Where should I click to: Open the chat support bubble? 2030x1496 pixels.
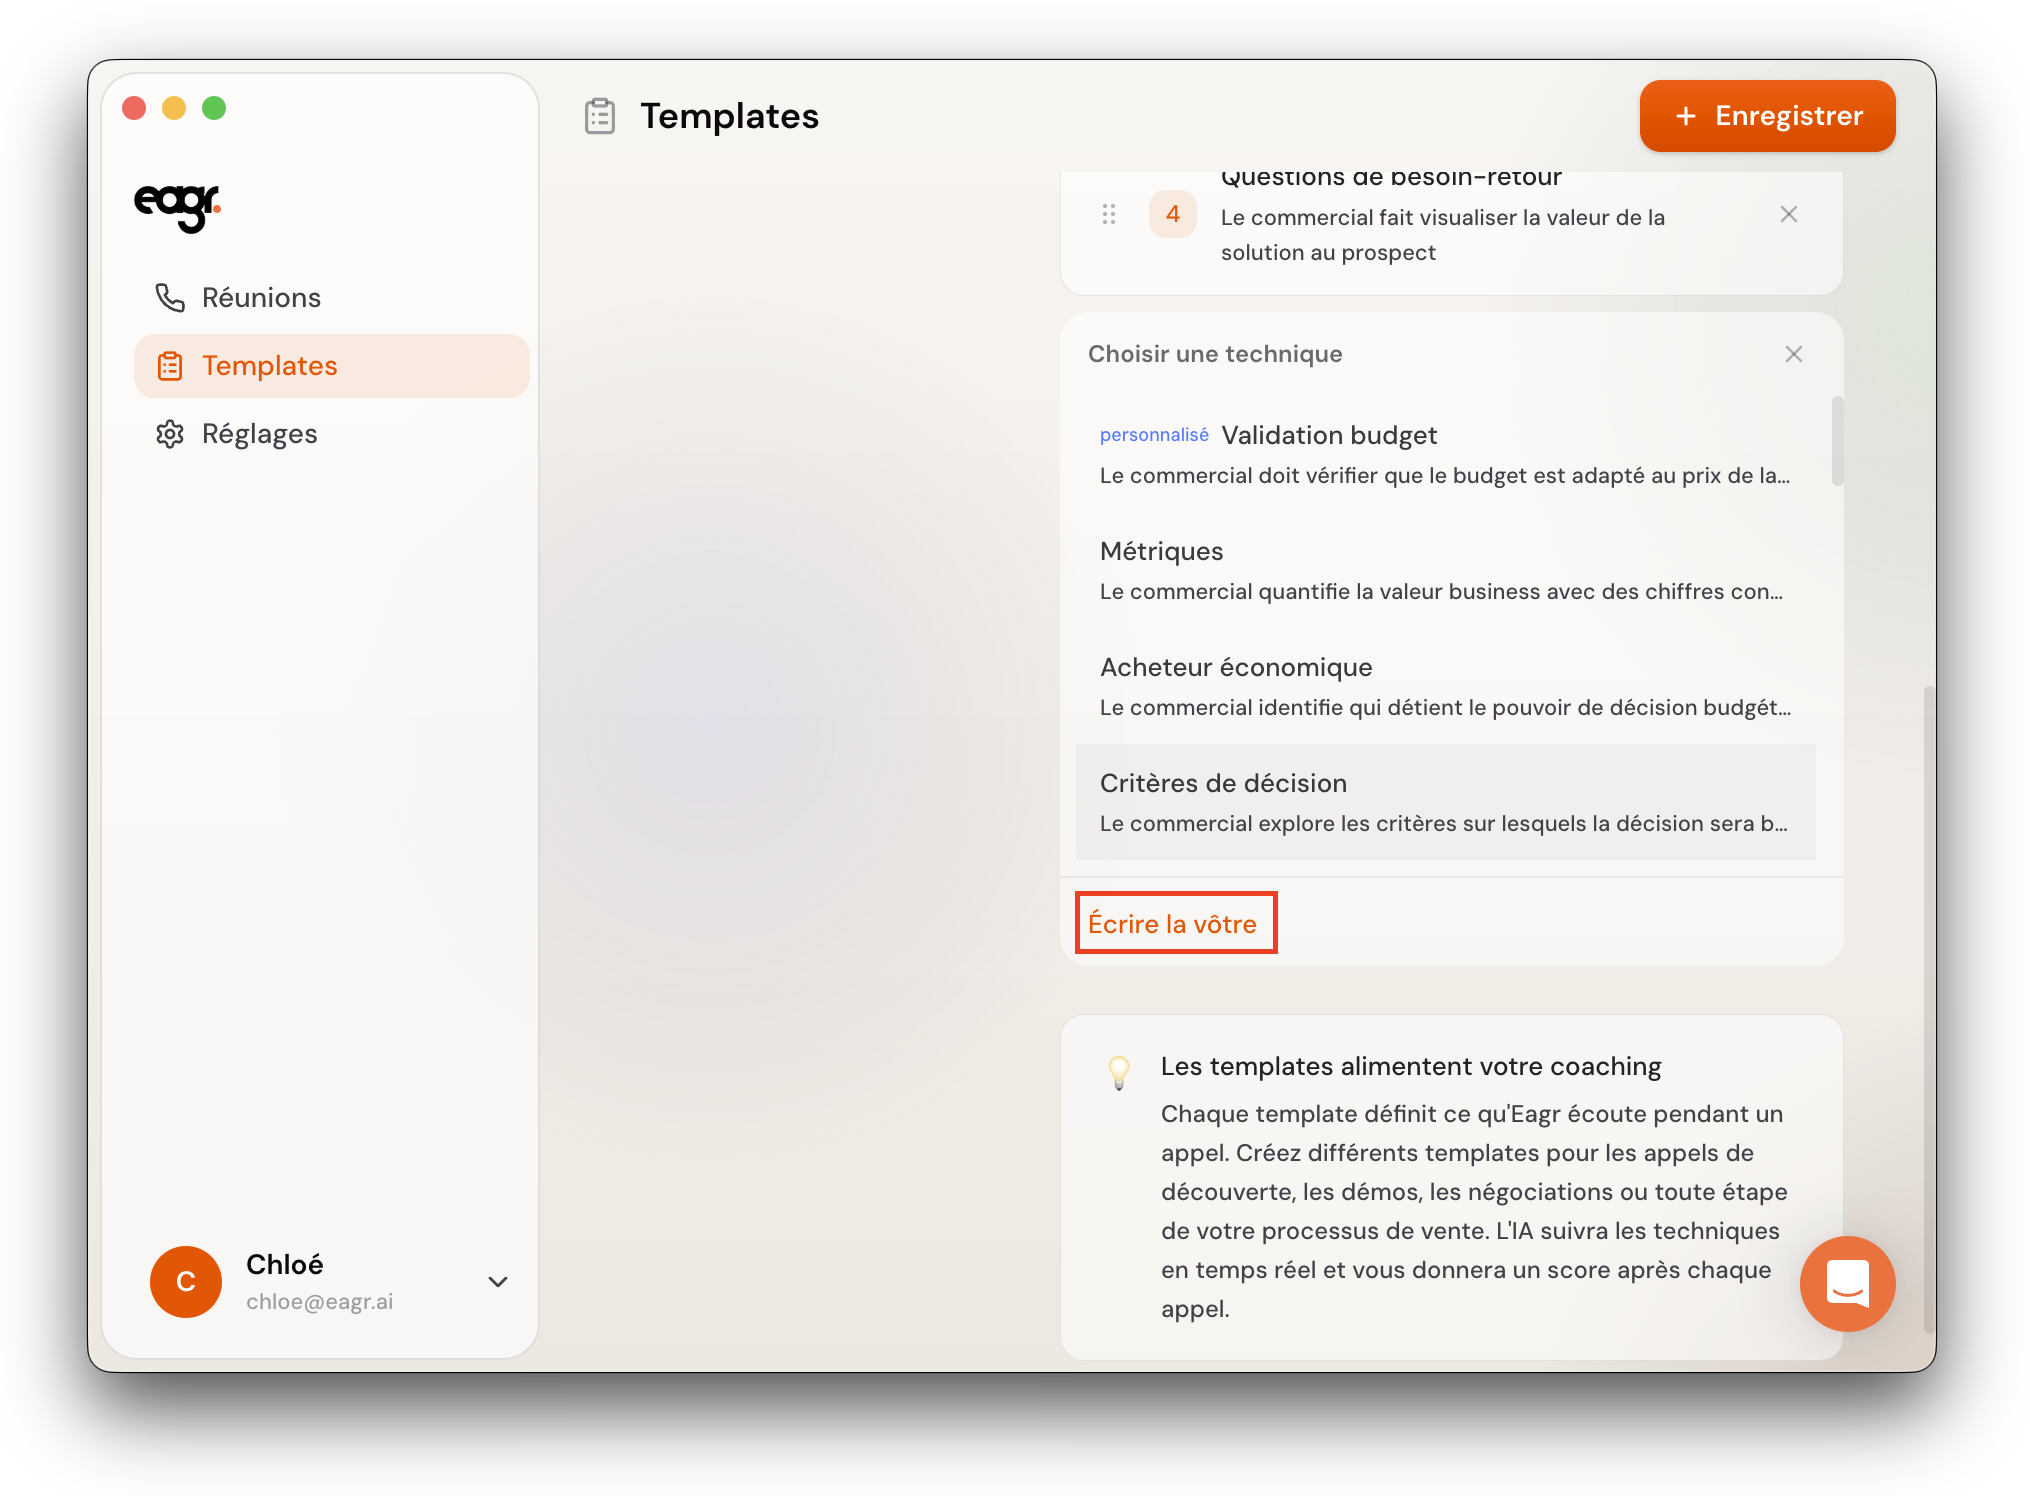pos(1847,1283)
